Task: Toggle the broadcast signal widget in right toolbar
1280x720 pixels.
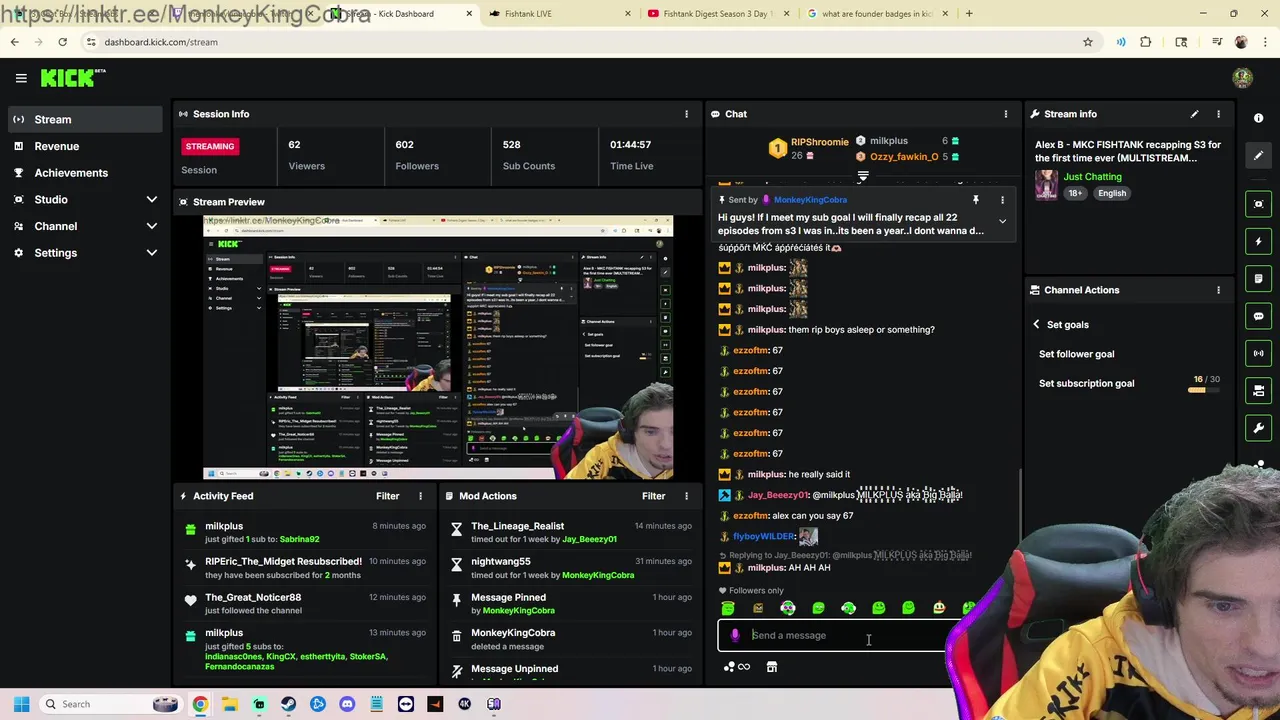Action: tap(1258, 353)
